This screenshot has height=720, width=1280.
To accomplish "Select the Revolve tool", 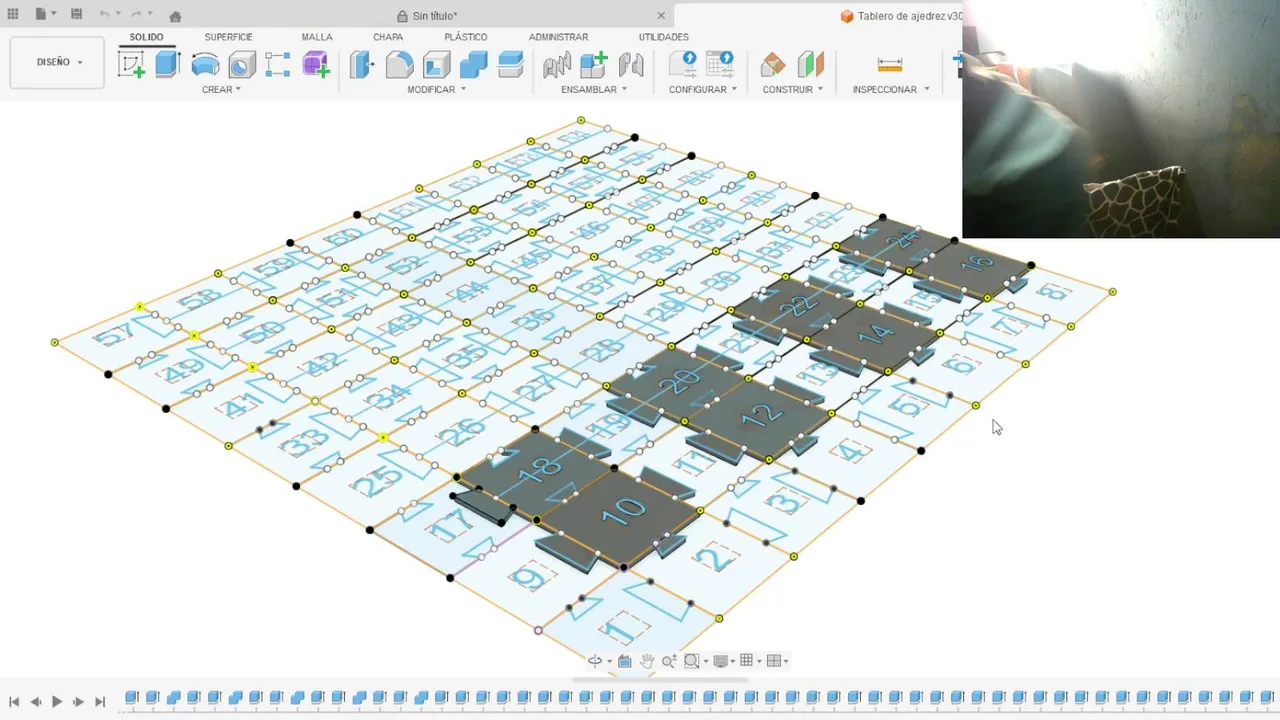I will click(205, 65).
